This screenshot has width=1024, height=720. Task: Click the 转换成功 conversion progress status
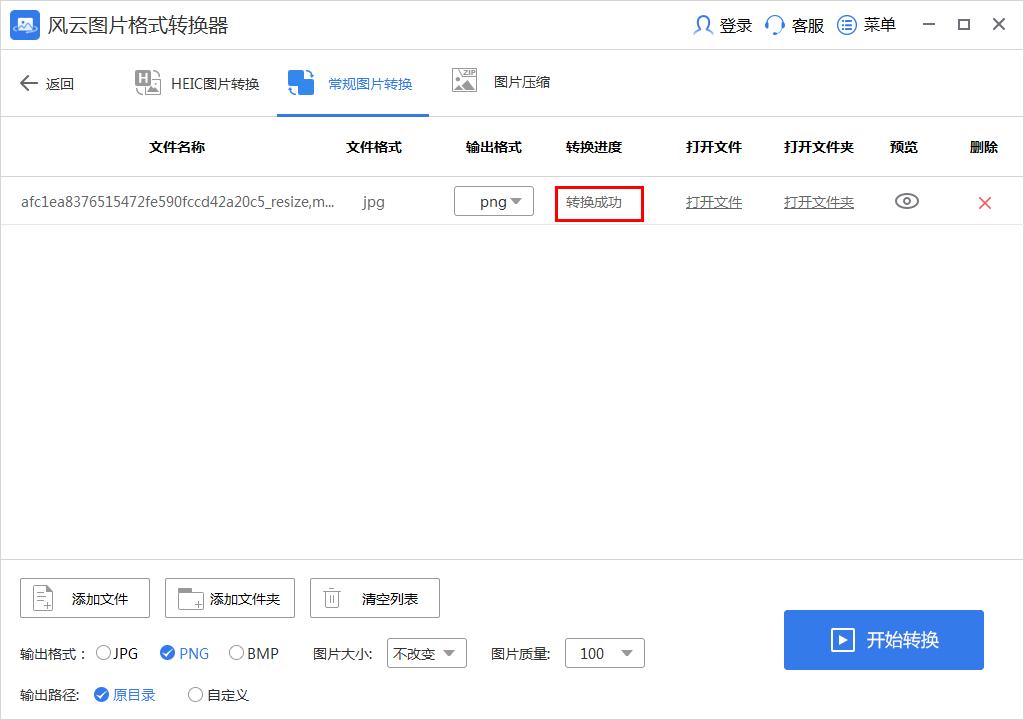(599, 201)
